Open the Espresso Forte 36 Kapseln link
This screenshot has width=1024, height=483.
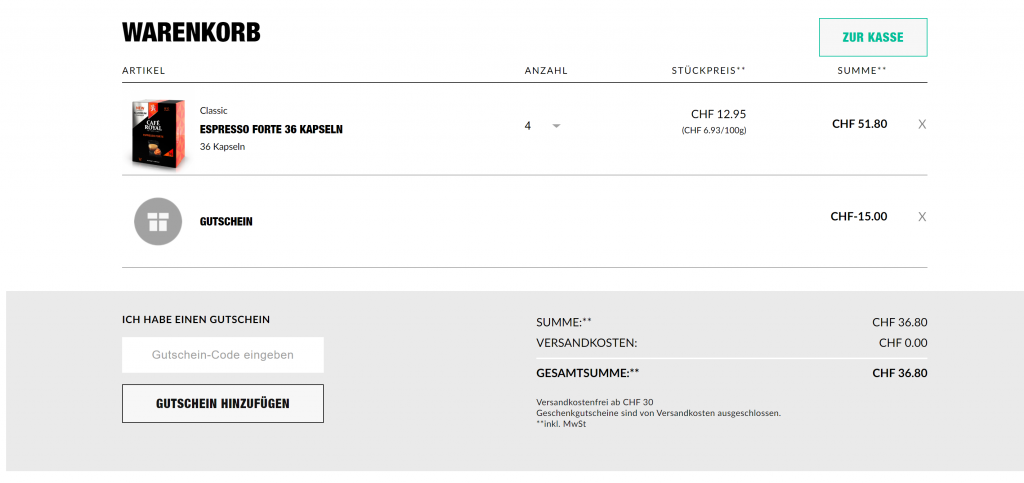(x=271, y=129)
